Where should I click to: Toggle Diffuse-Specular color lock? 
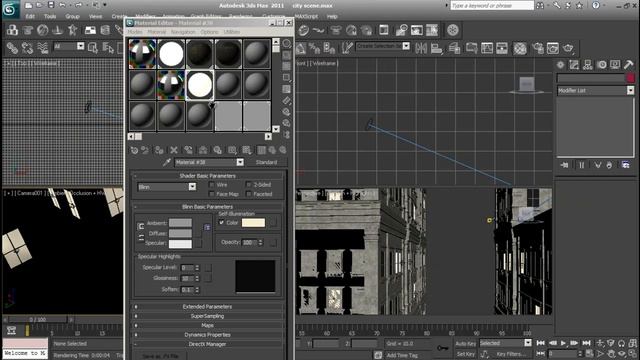pos(141,238)
